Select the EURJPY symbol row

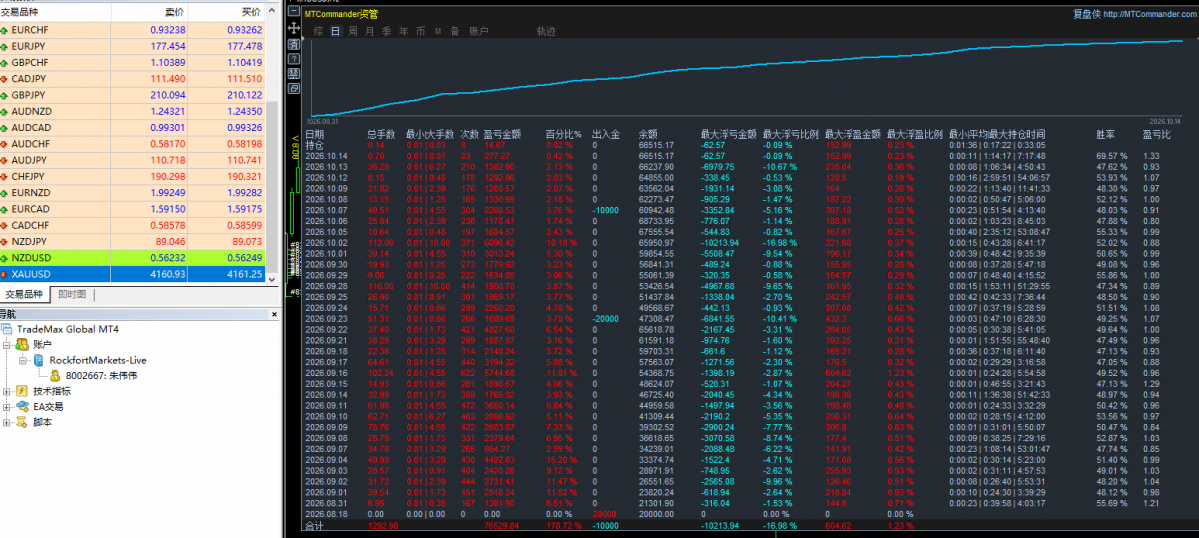[132, 46]
